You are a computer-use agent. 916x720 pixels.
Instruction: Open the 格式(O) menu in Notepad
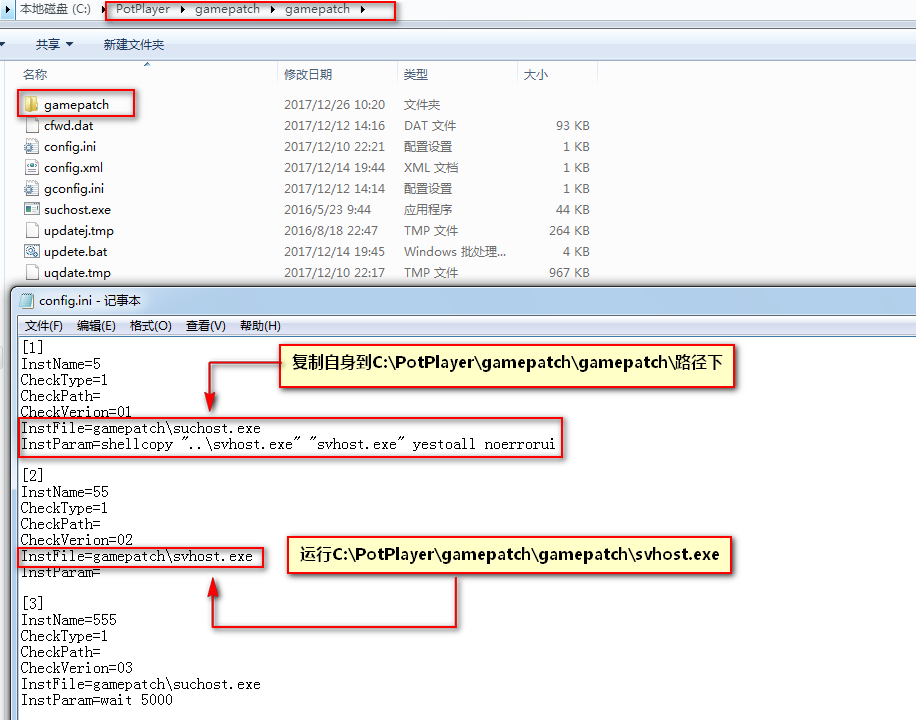150,326
